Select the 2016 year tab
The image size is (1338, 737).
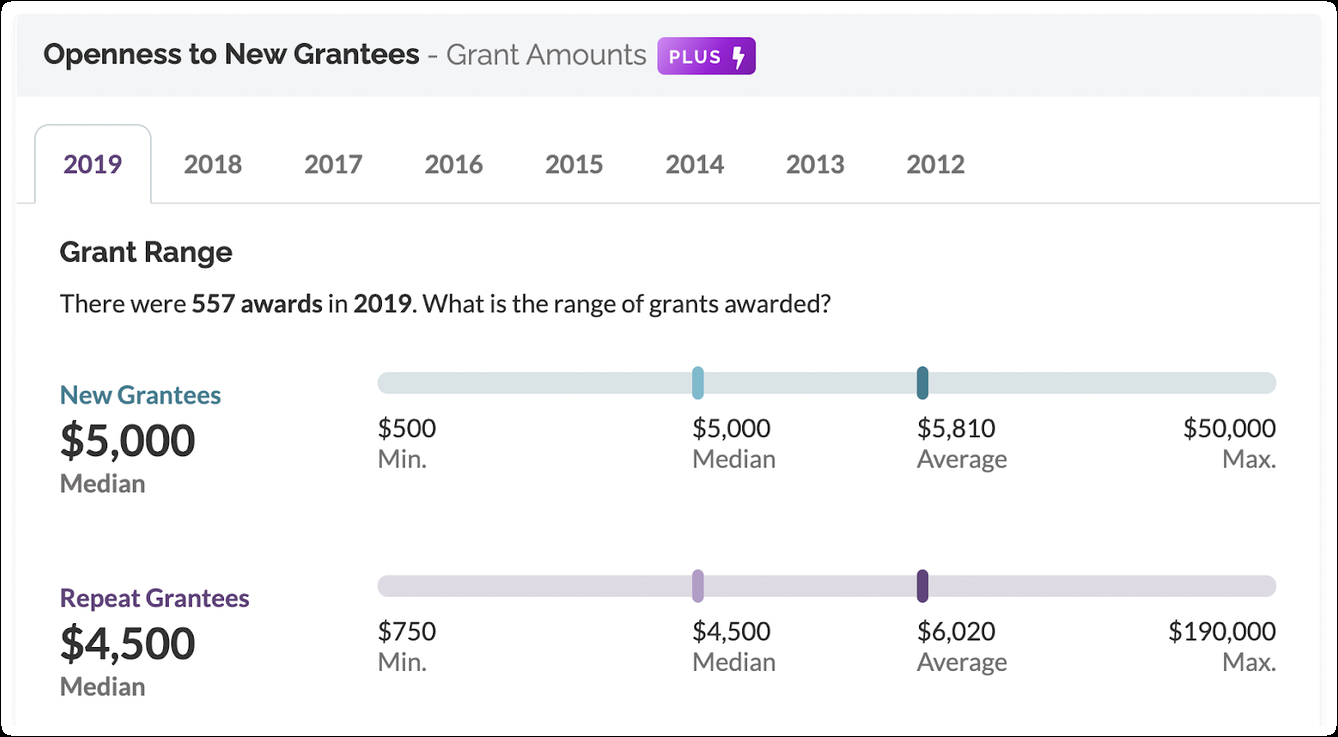click(454, 163)
